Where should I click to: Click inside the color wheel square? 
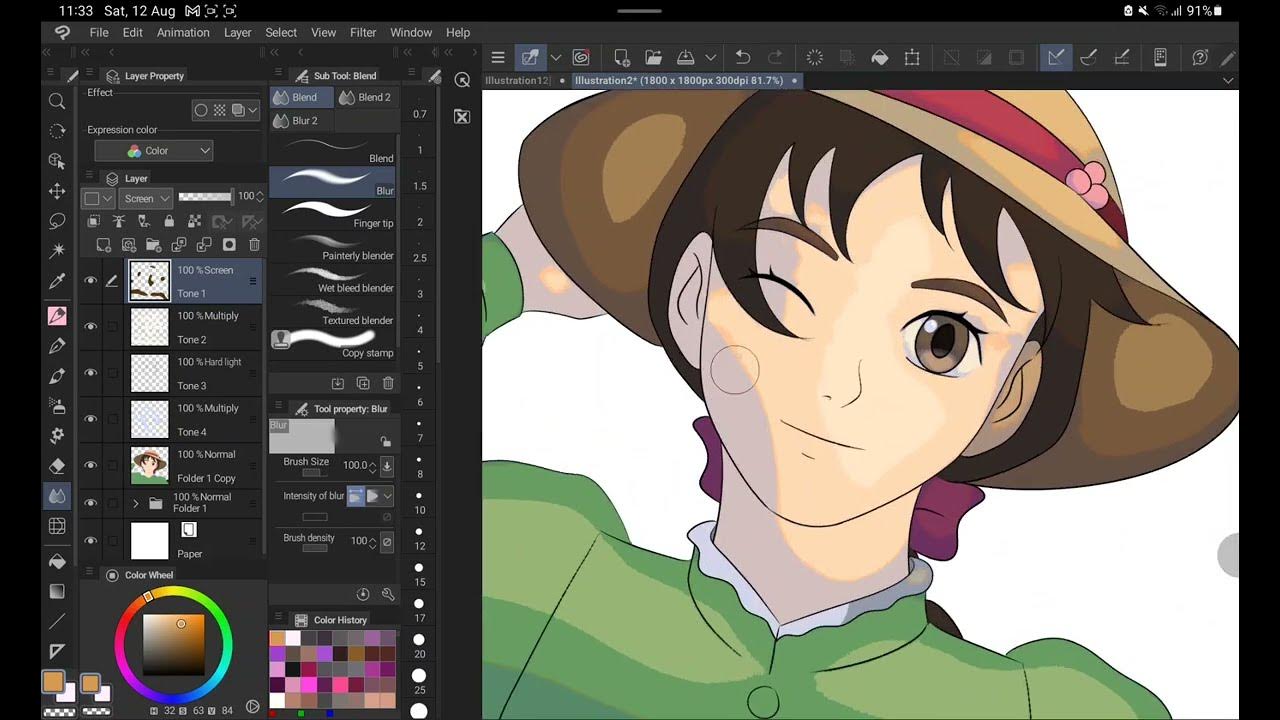pos(174,645)
